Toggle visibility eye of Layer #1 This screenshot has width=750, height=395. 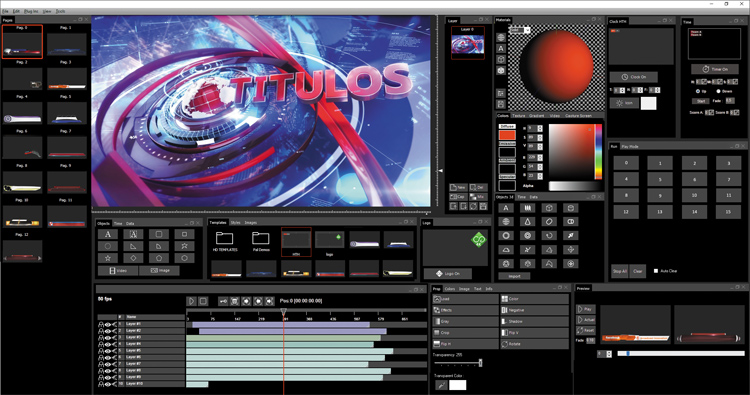pyautogui.click(x=107, y=324)
